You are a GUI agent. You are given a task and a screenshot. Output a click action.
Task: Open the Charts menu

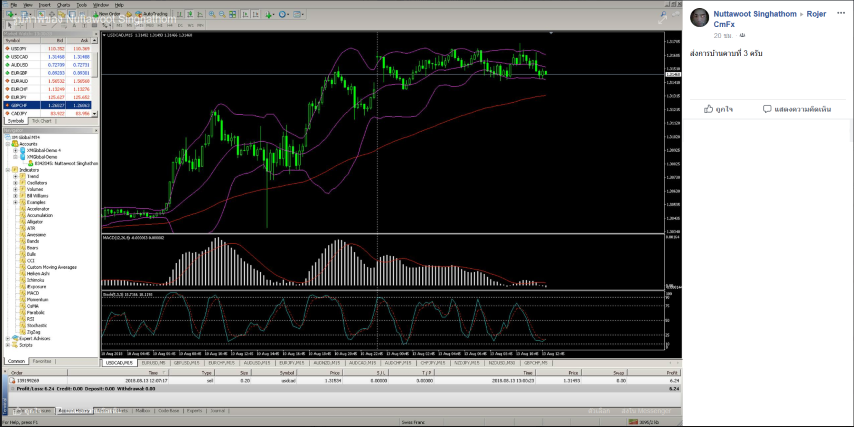(x=63, y=5)
